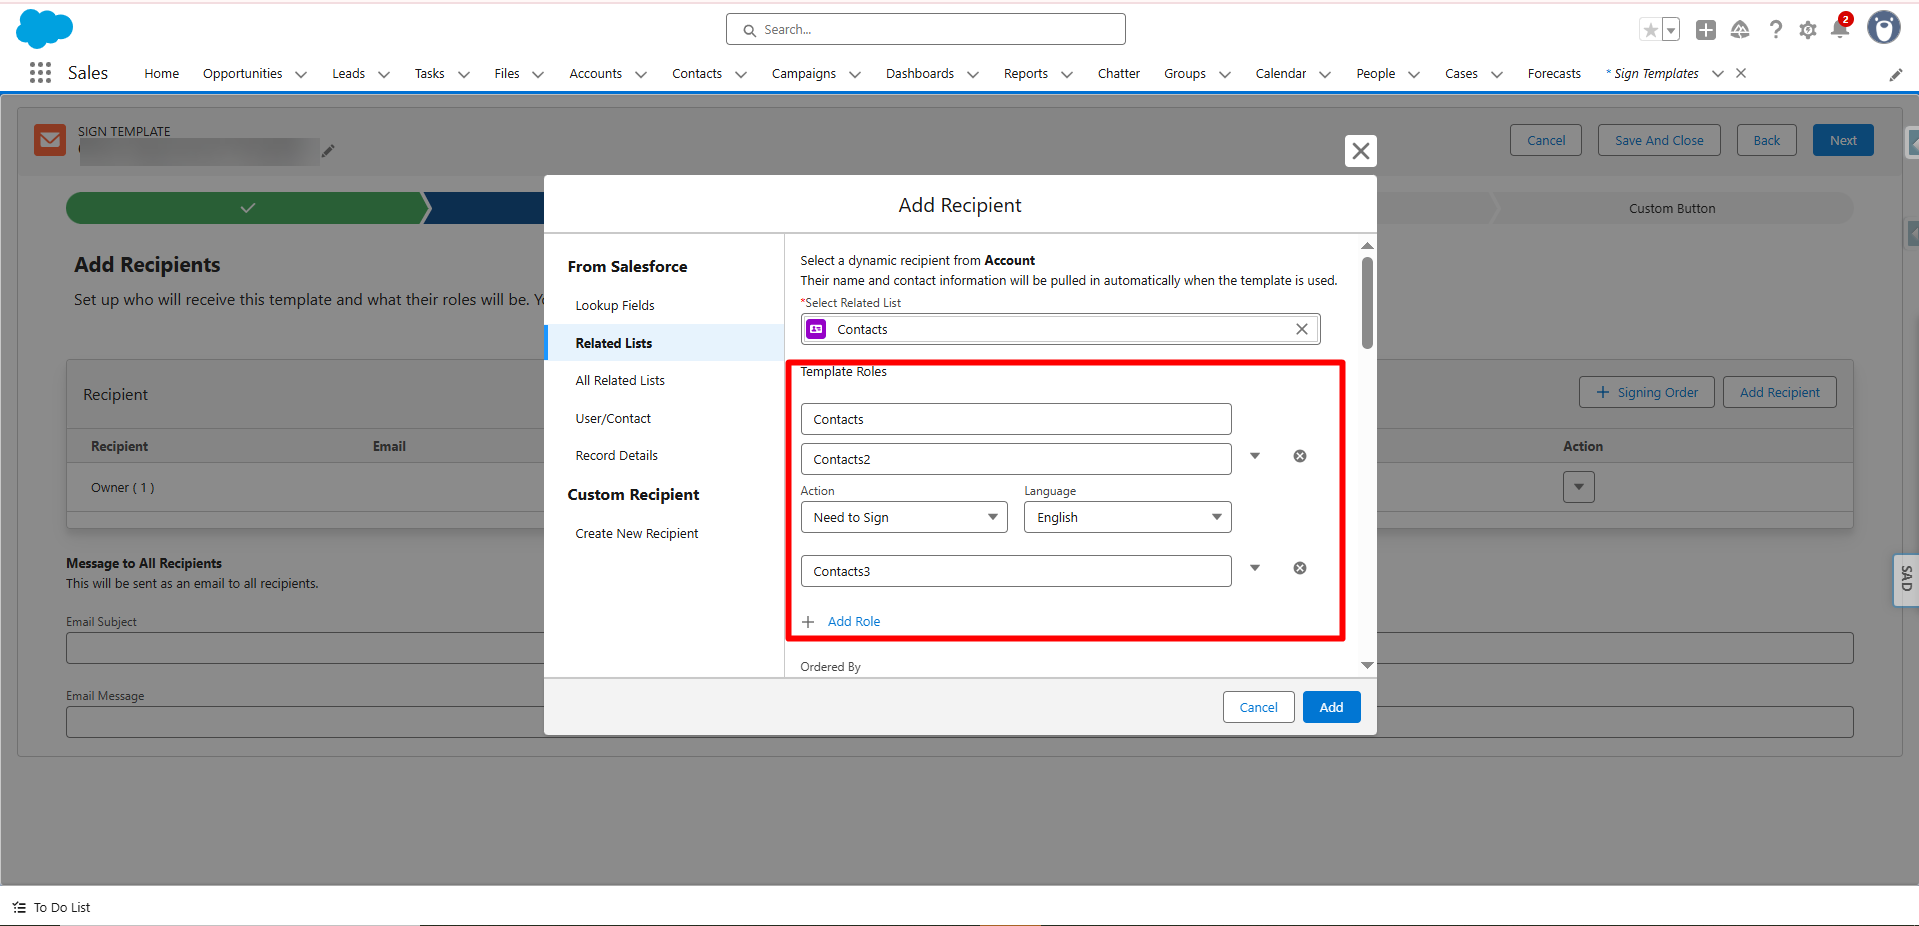Select Lookup Fields in the sidebar
1919x926 pixels.
(x=614, y=306)
